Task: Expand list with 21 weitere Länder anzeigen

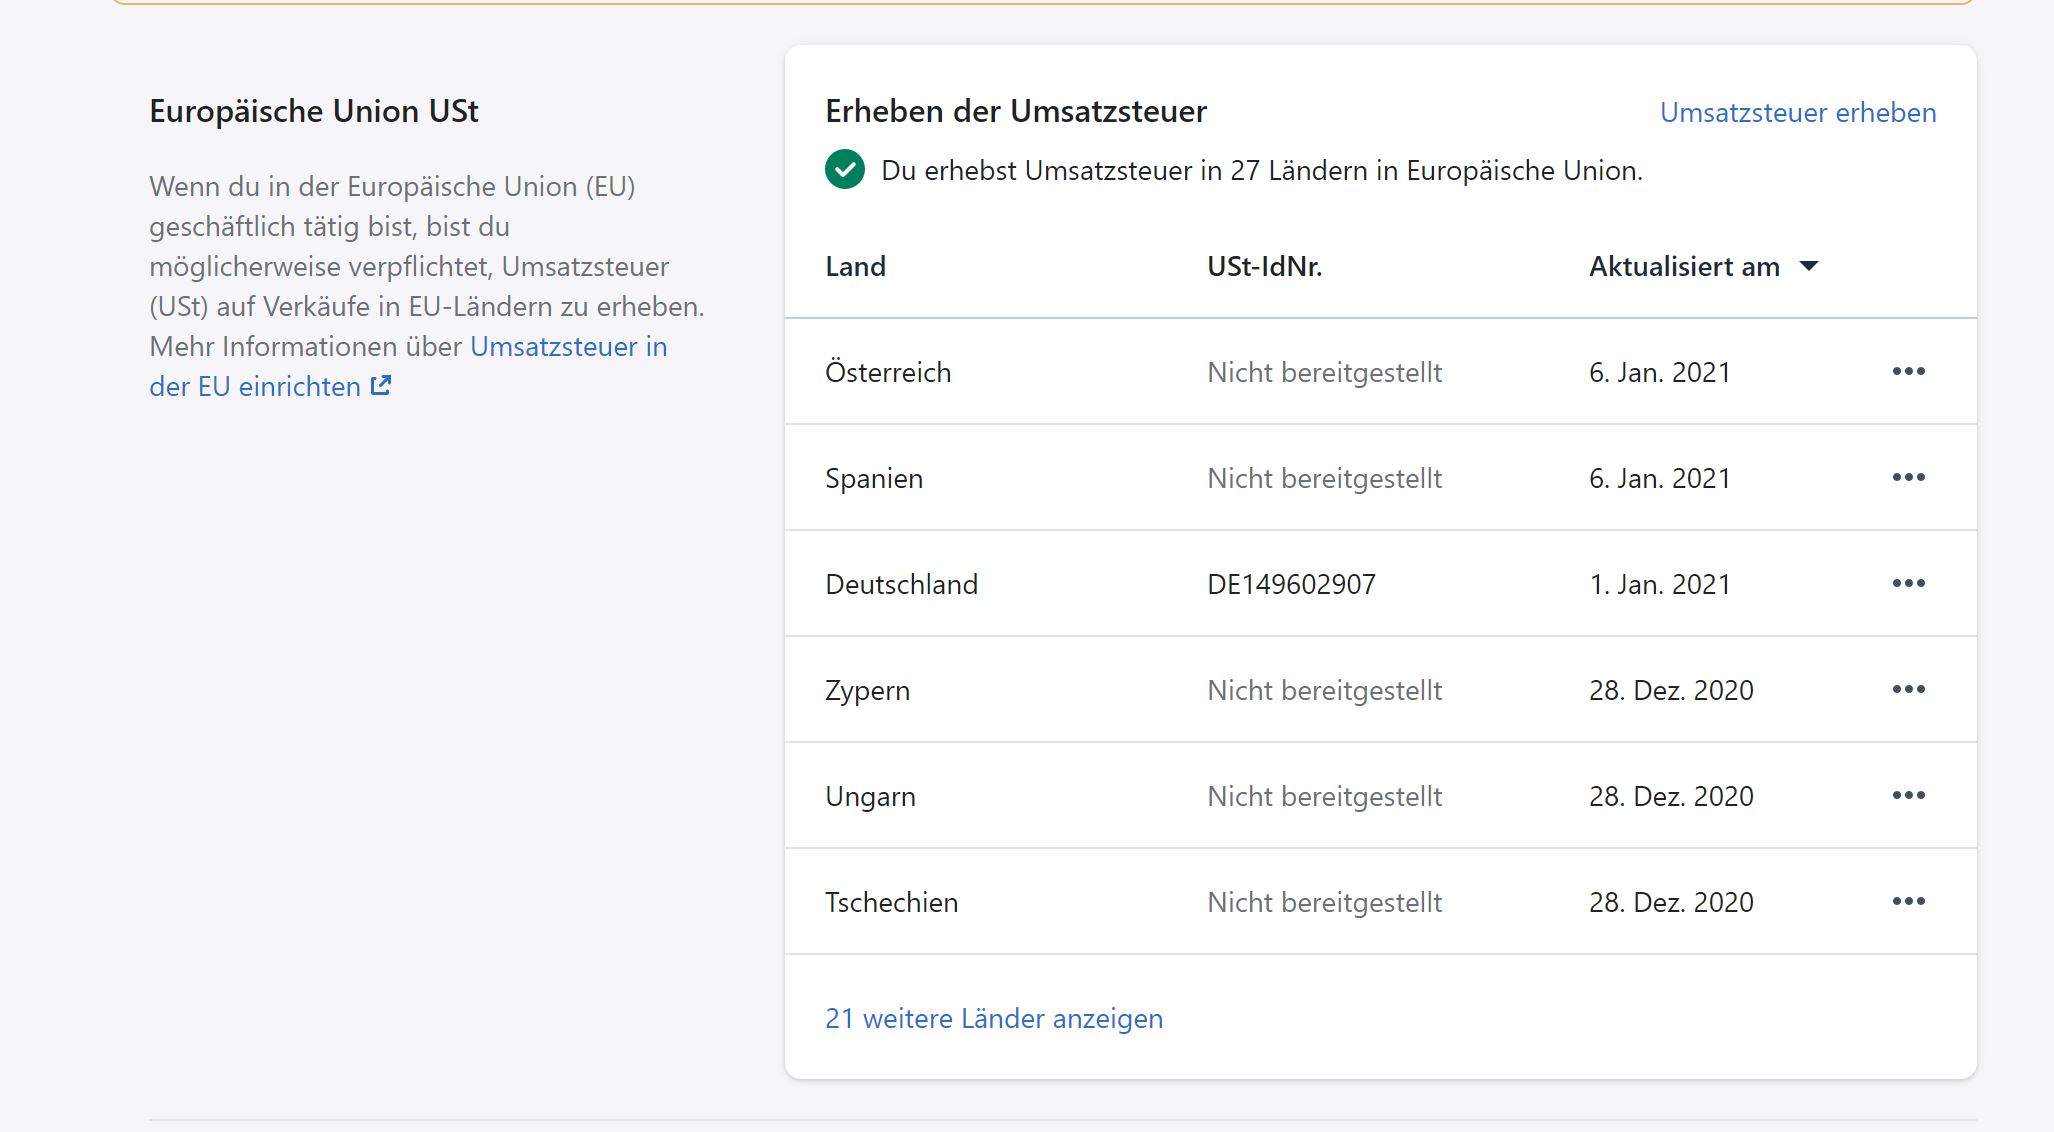Action: pyautogui.click(x=993, y=1018)
